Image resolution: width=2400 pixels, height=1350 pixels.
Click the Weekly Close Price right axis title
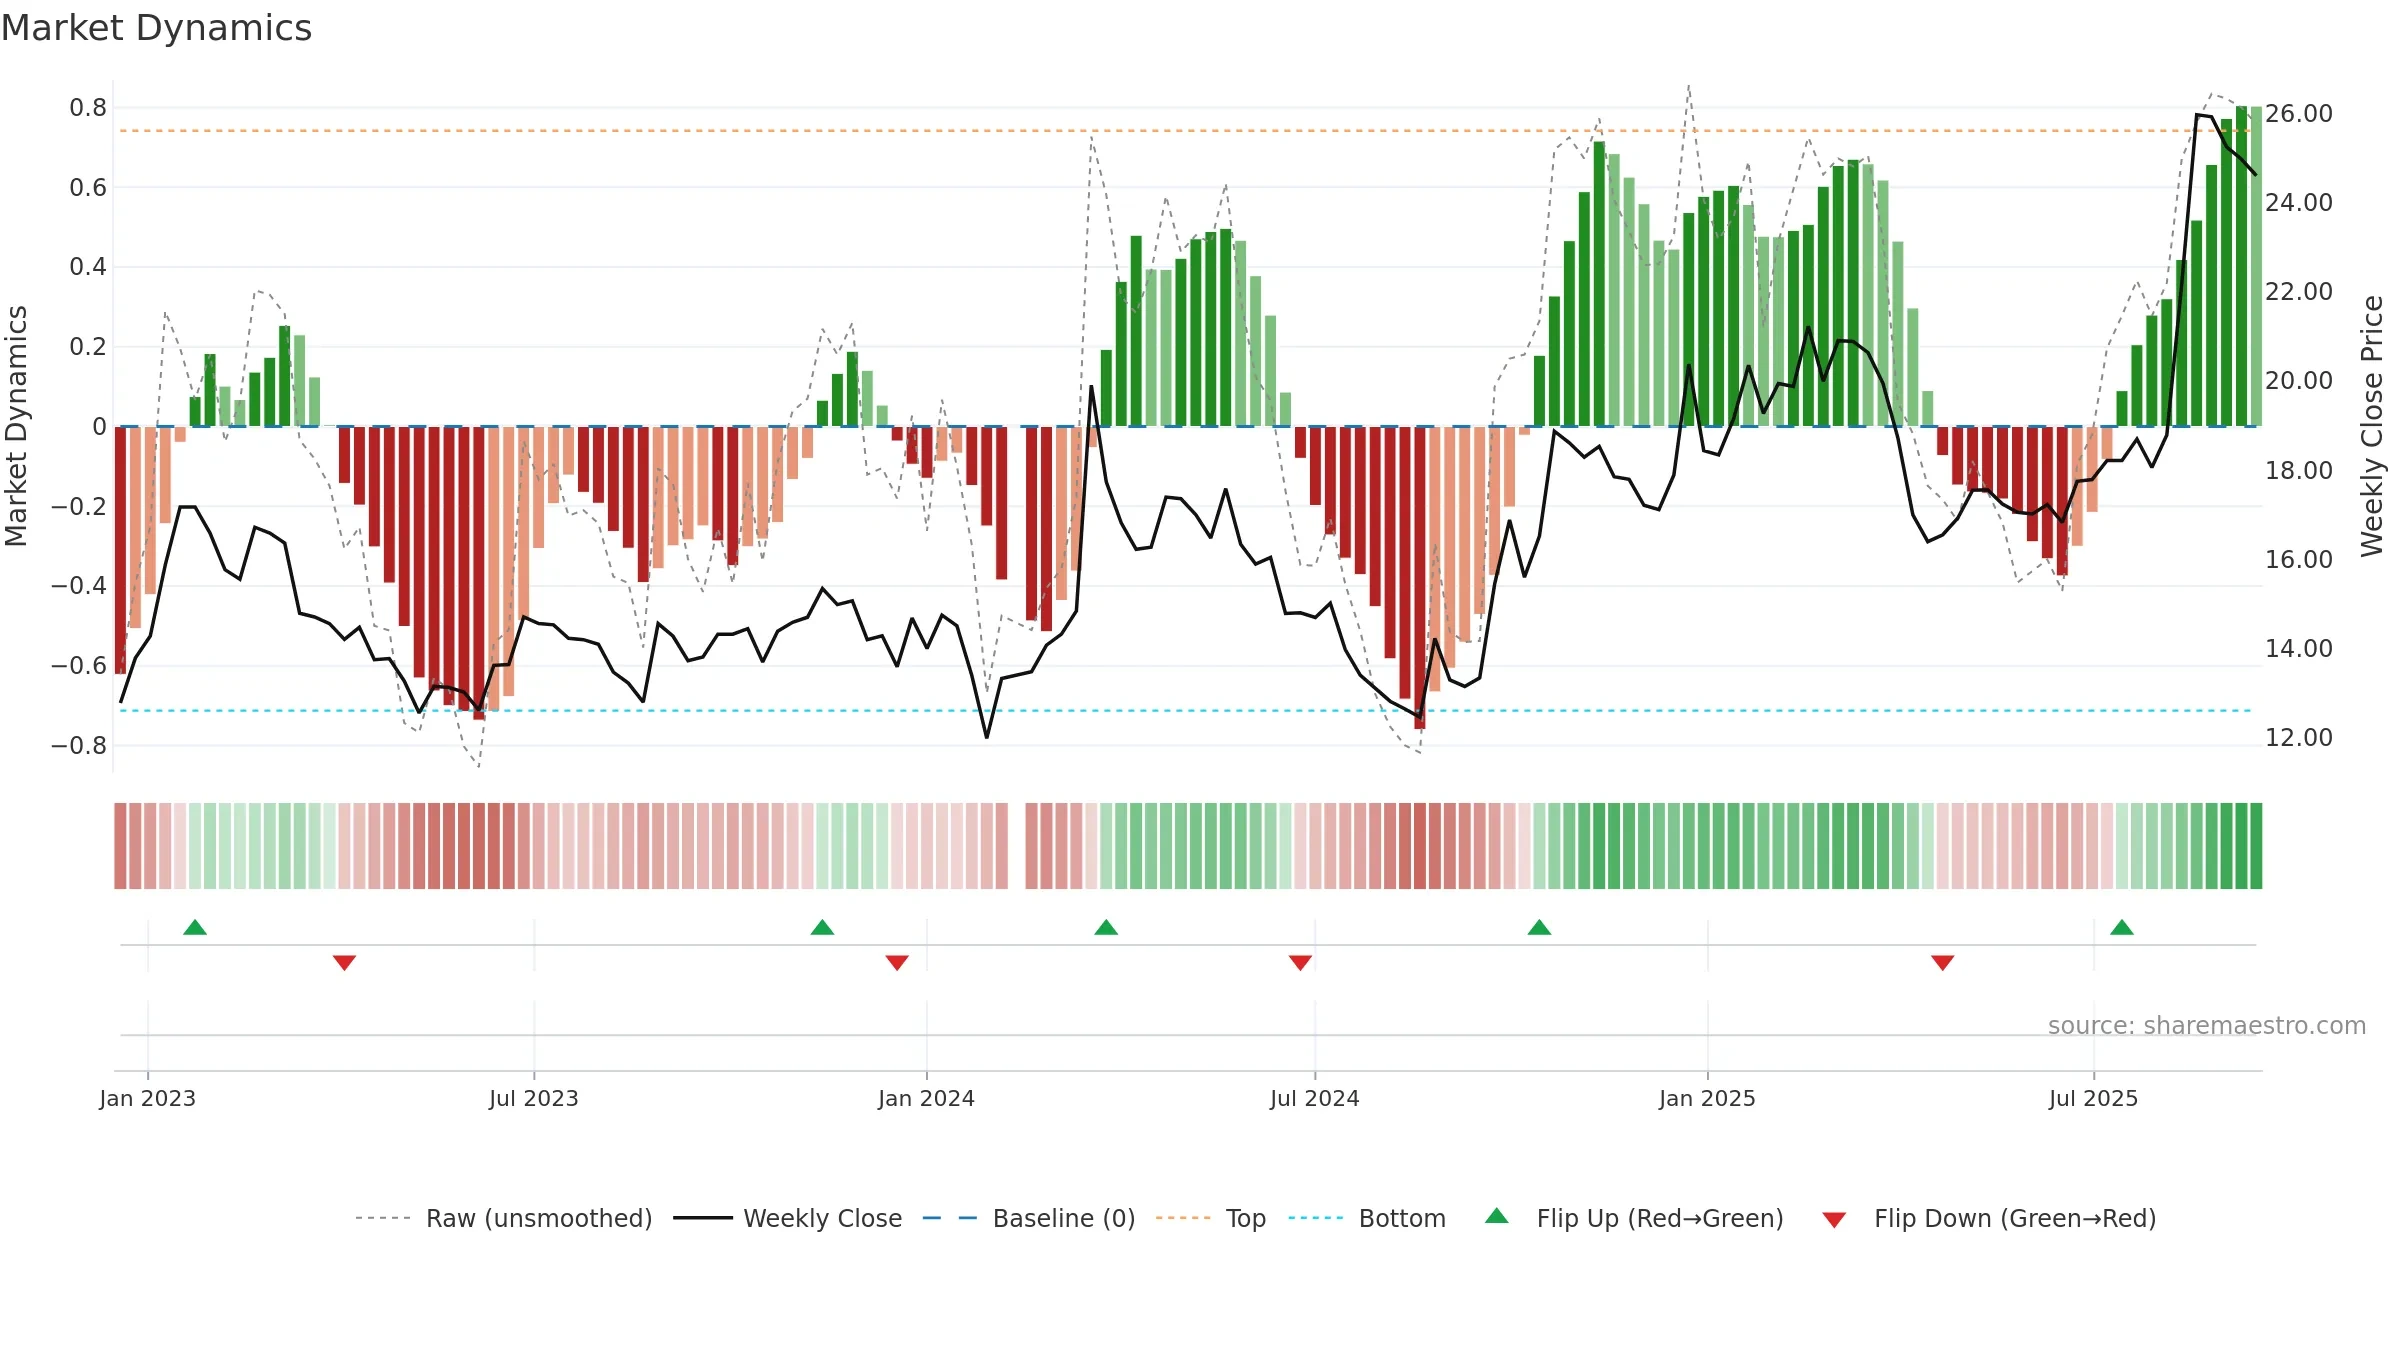tap(2372, 426)
